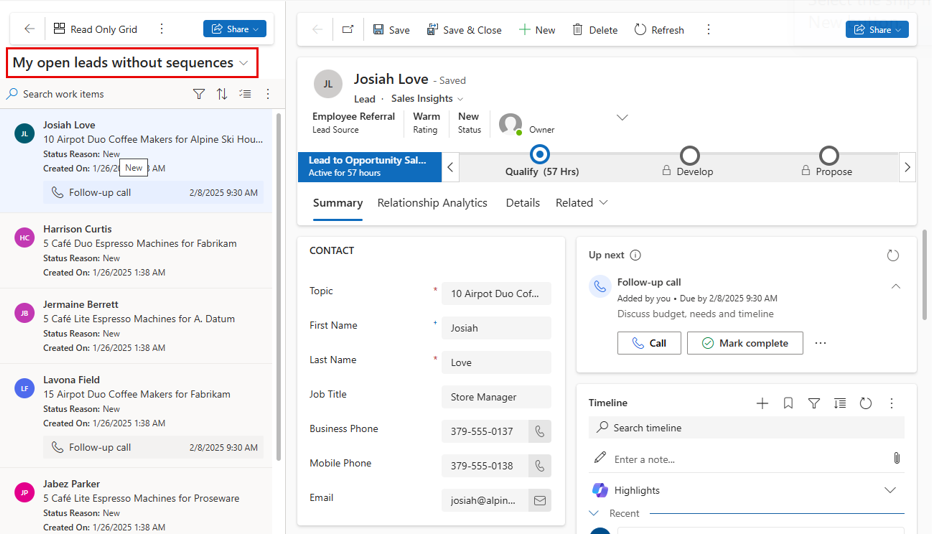Open Timeline filter icon
932x534 pixels.
click(814, 403)
